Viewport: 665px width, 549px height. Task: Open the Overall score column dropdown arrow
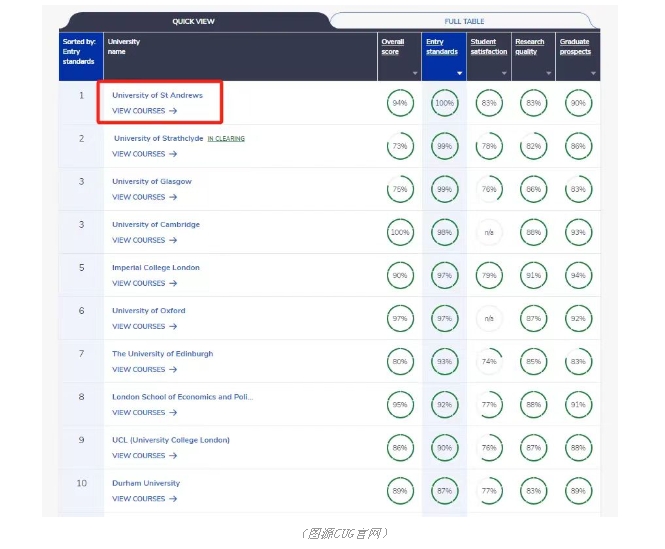(x=415, y=73)
